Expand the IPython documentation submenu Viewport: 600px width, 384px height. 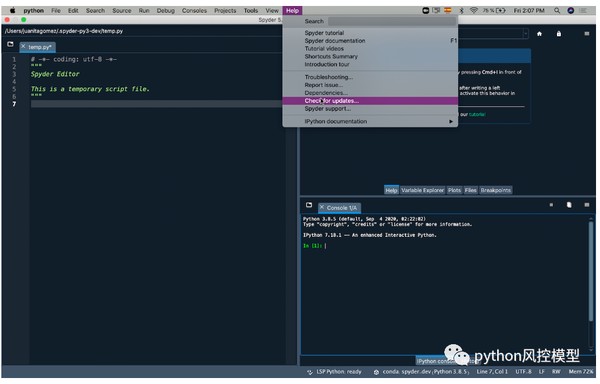point(451,122)
